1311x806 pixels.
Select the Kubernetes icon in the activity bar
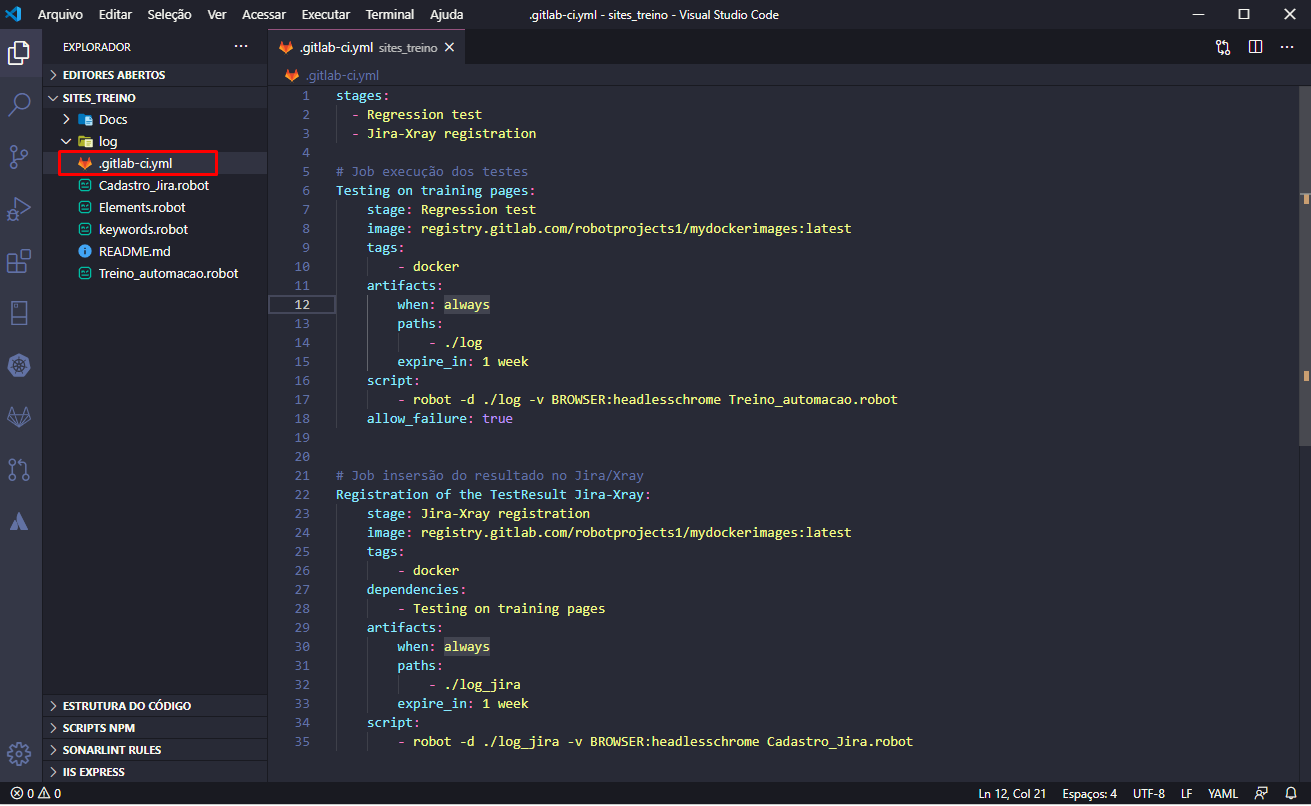click(20, 365)
